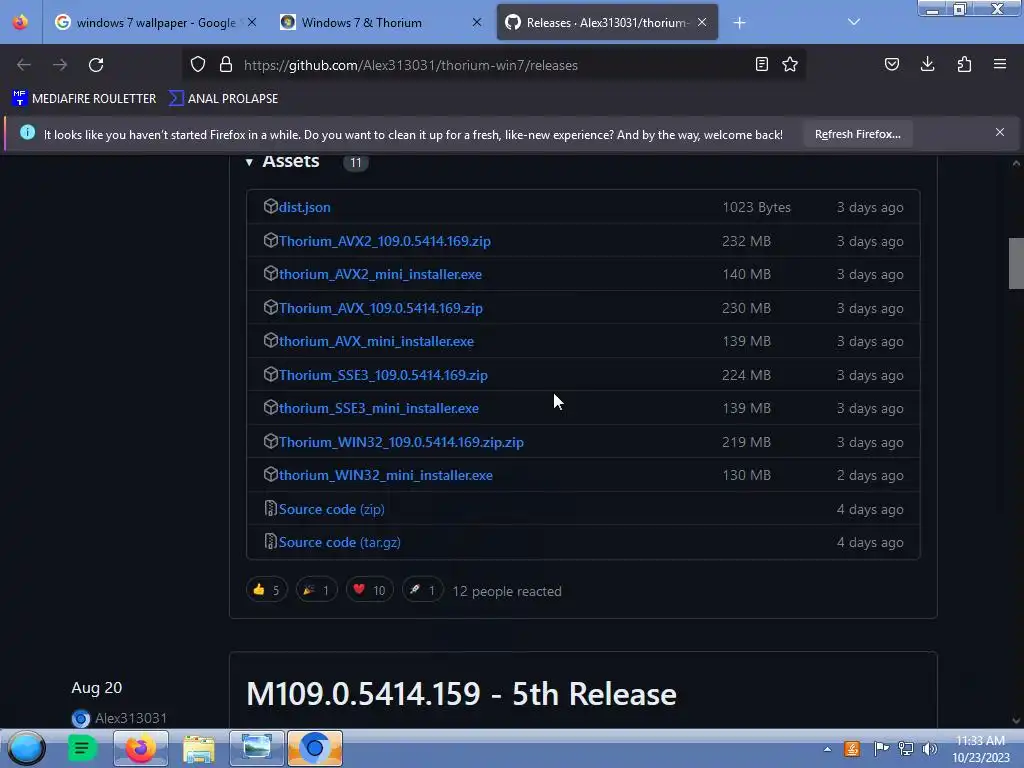Open the list all tabs dropdown
This screenshot has width=1024, height=768.
click(854, 22)
